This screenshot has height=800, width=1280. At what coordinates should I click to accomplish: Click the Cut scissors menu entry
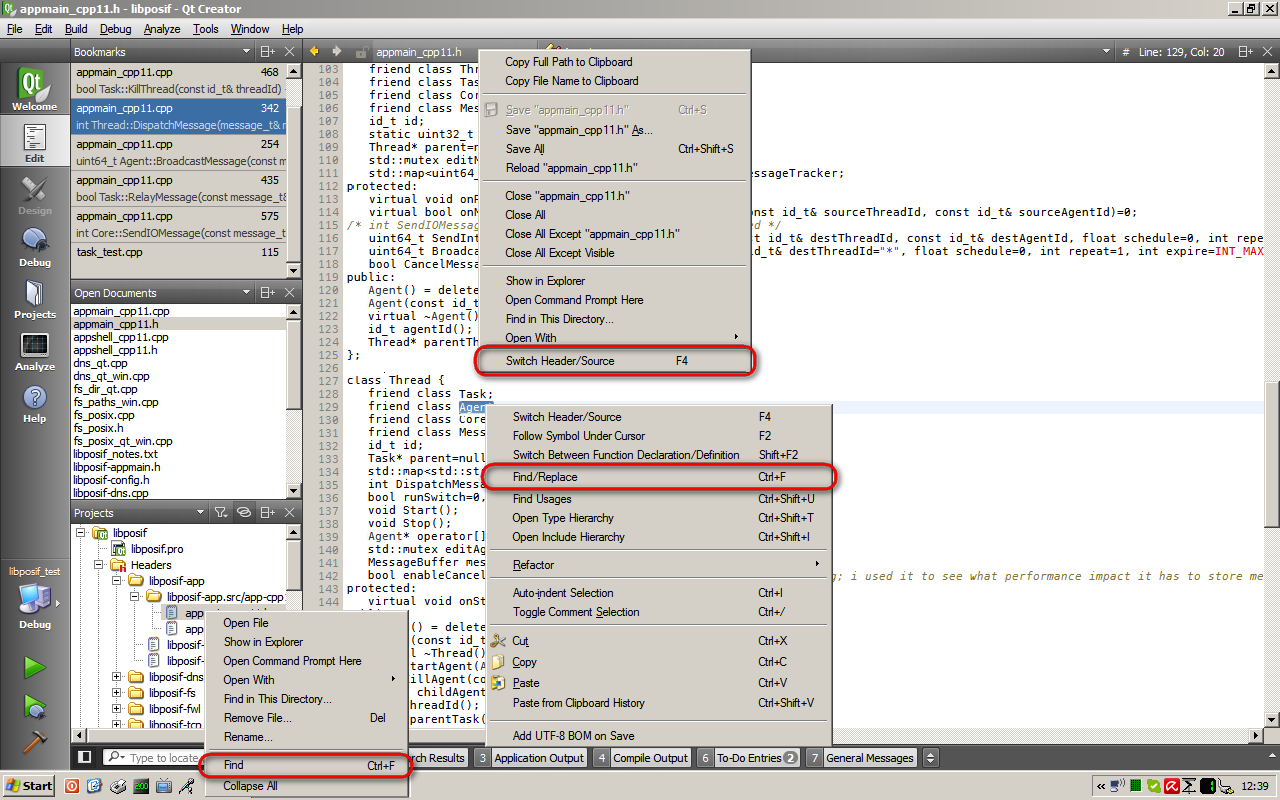click(497, 641)
